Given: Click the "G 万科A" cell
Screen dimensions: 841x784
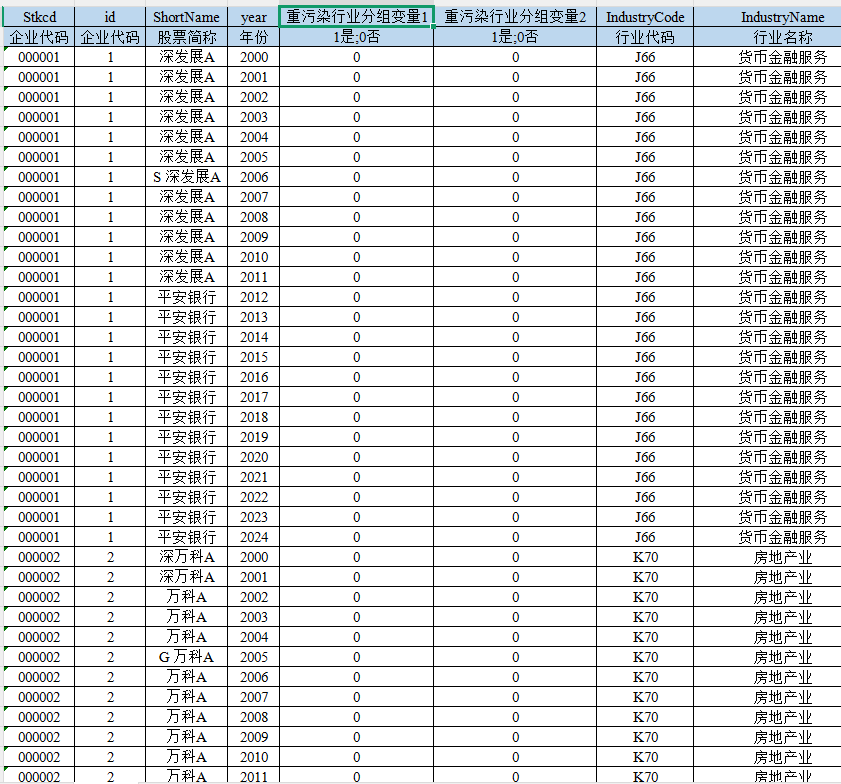Looking at the screenshot, I should (186, 657).
